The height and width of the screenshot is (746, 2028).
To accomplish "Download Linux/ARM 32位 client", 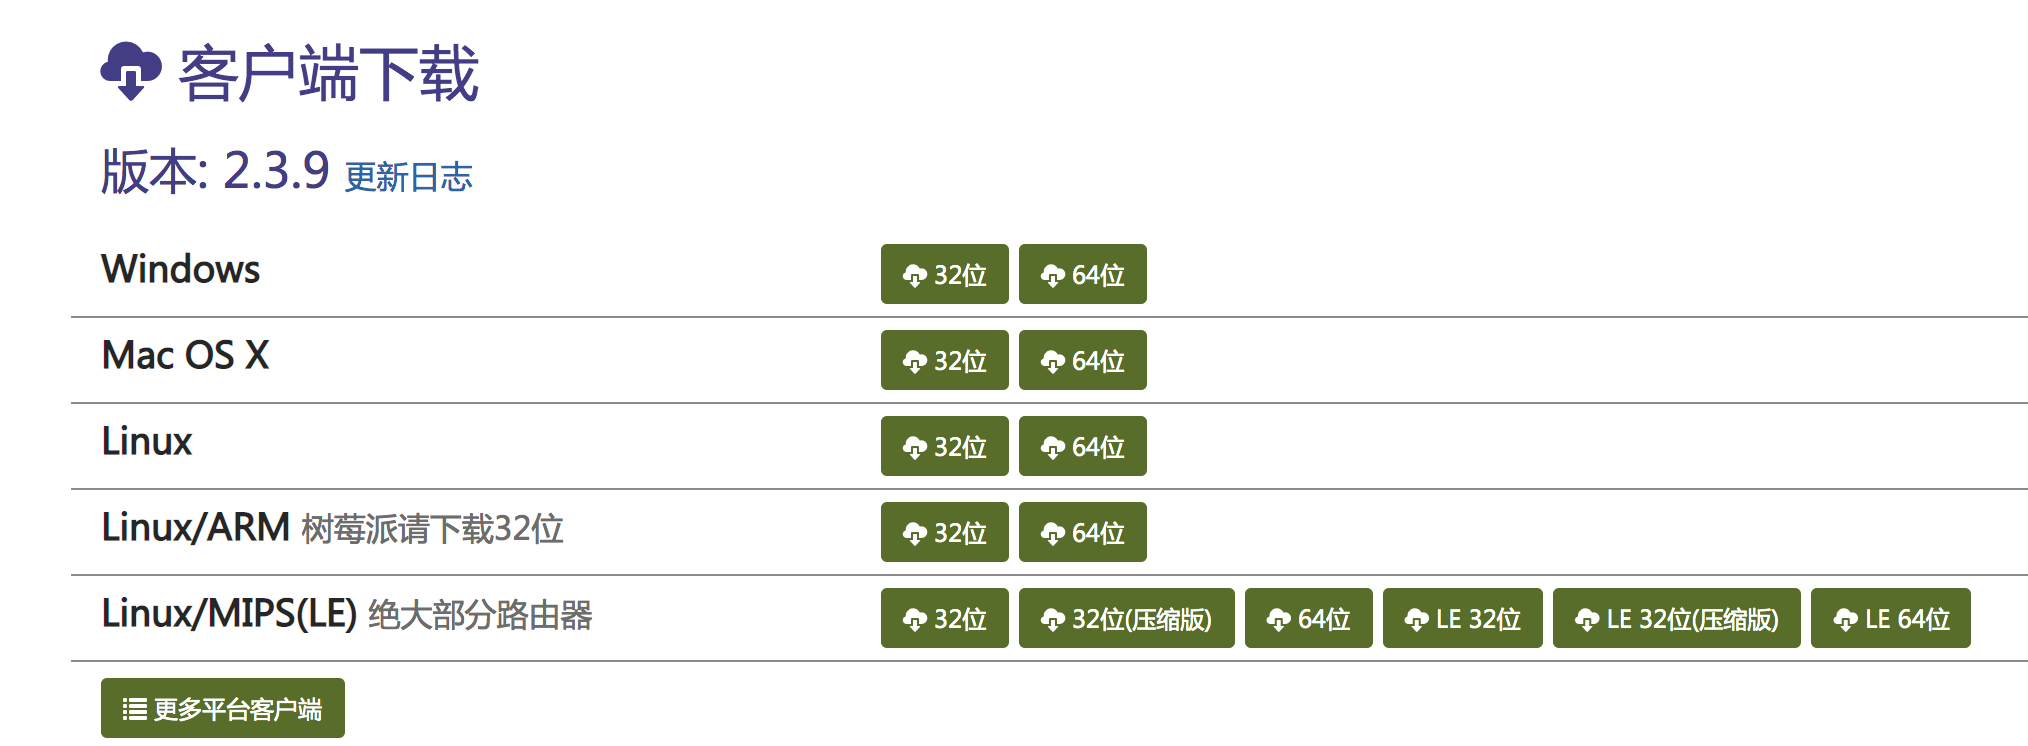I will coord(944,532).
